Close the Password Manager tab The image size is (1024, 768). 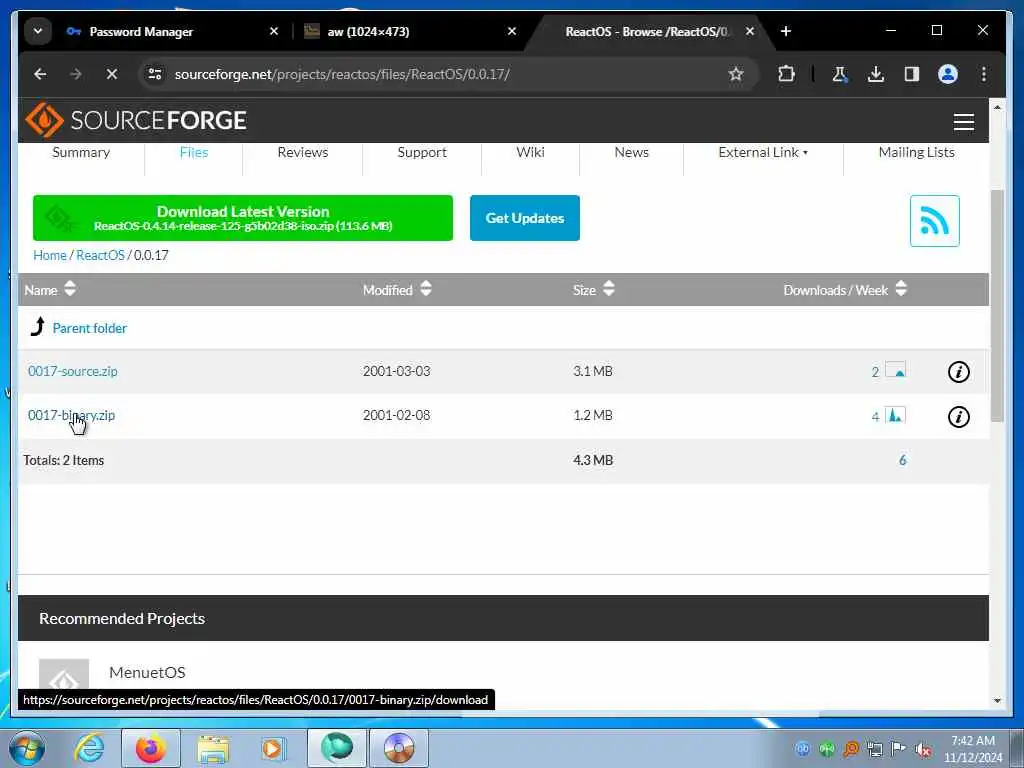[274, 31]
